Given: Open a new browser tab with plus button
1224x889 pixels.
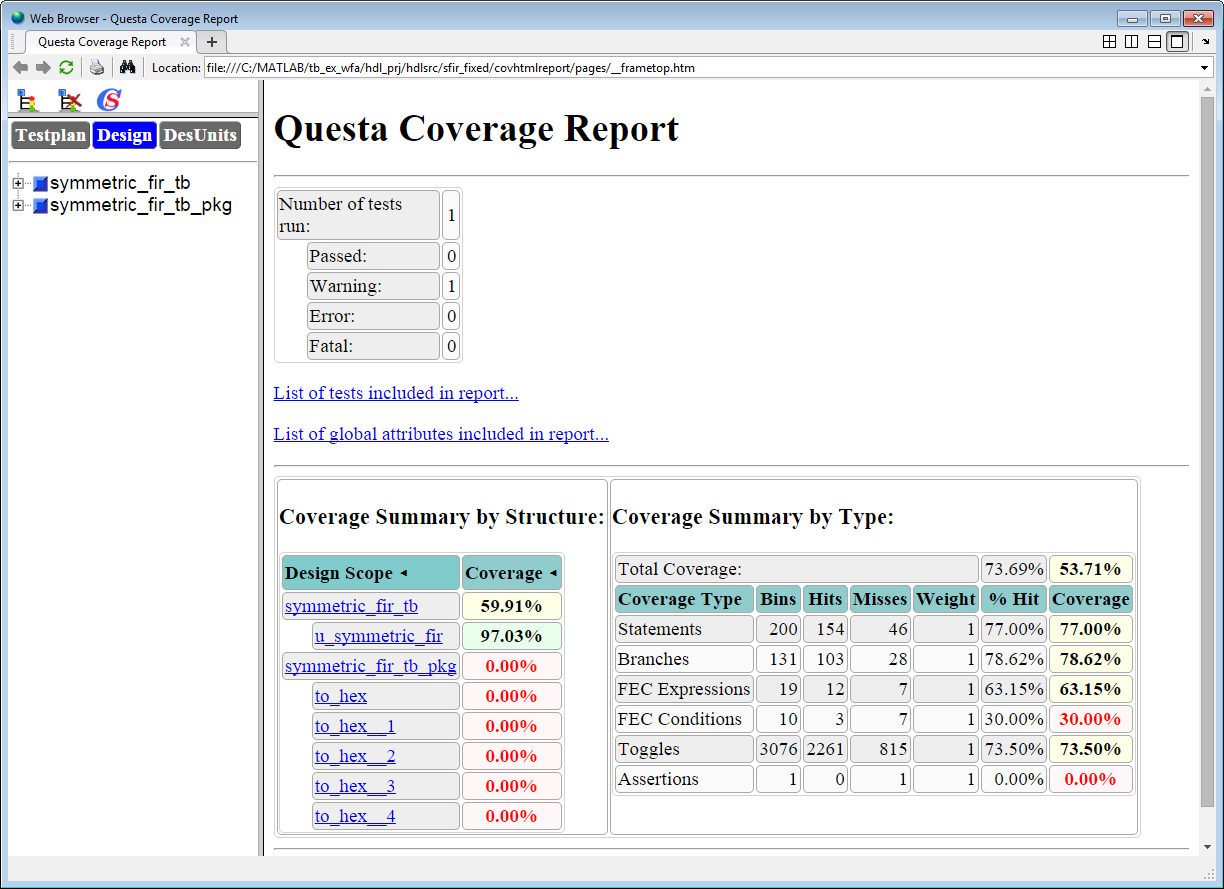Looking at the screenshot, I should (x=212, y=42).
